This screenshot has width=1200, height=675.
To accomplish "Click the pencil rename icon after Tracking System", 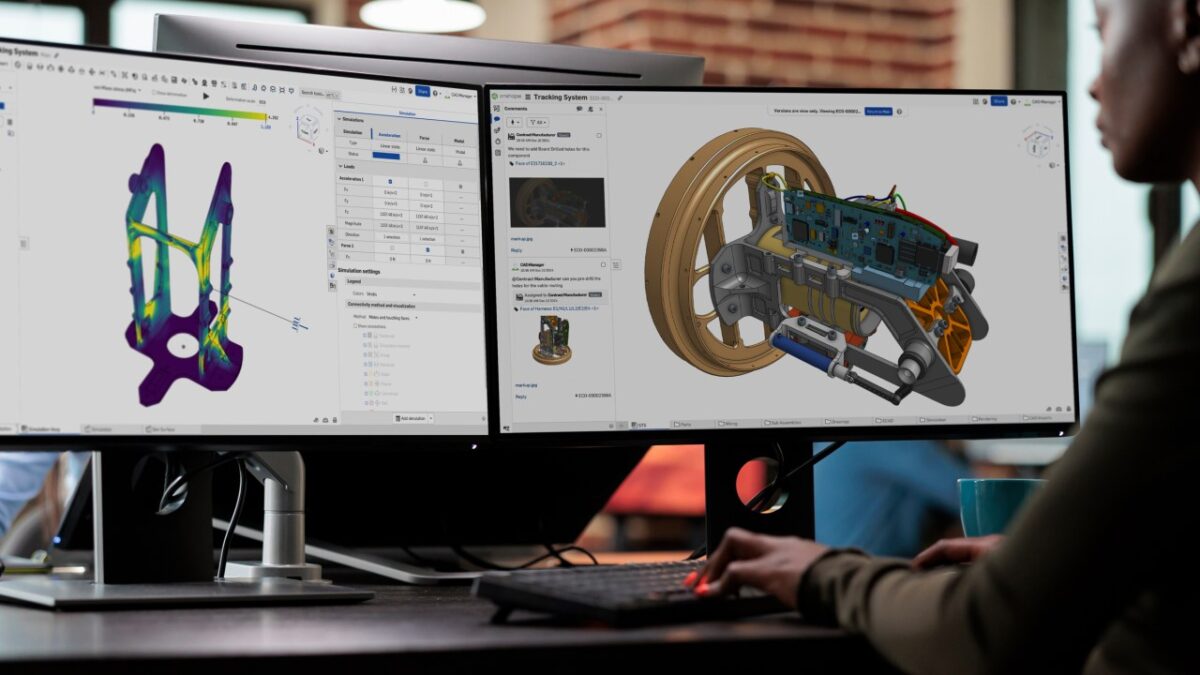I will 621,98.
